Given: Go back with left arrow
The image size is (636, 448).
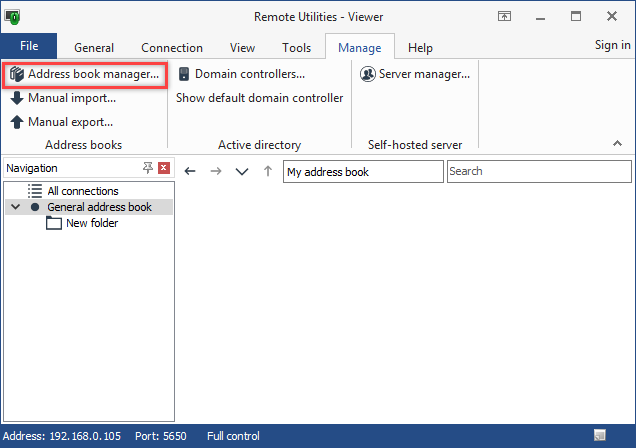Looking at the screenshot, I should (191, 172).
